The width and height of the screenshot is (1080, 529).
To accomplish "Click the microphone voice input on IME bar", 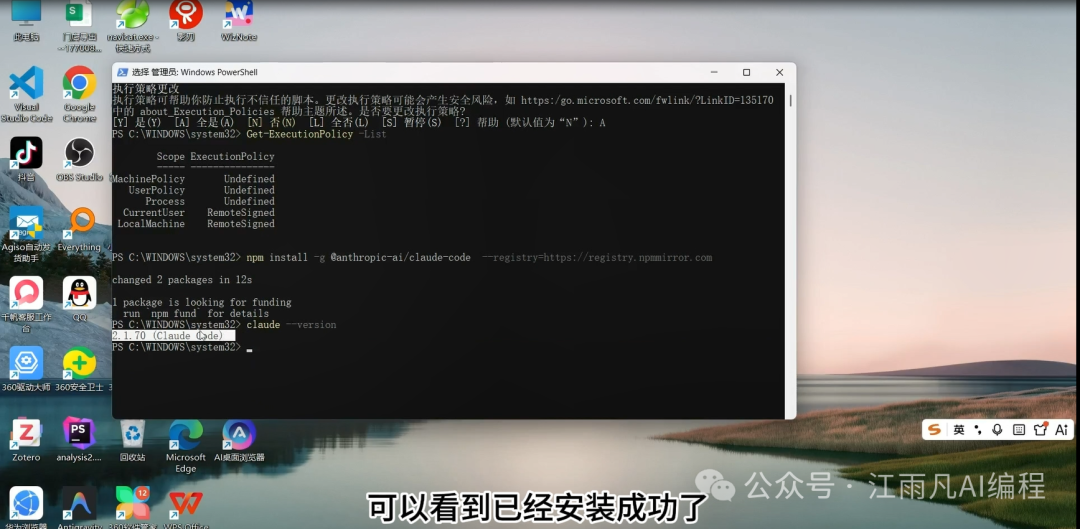I will pos(997,430).
